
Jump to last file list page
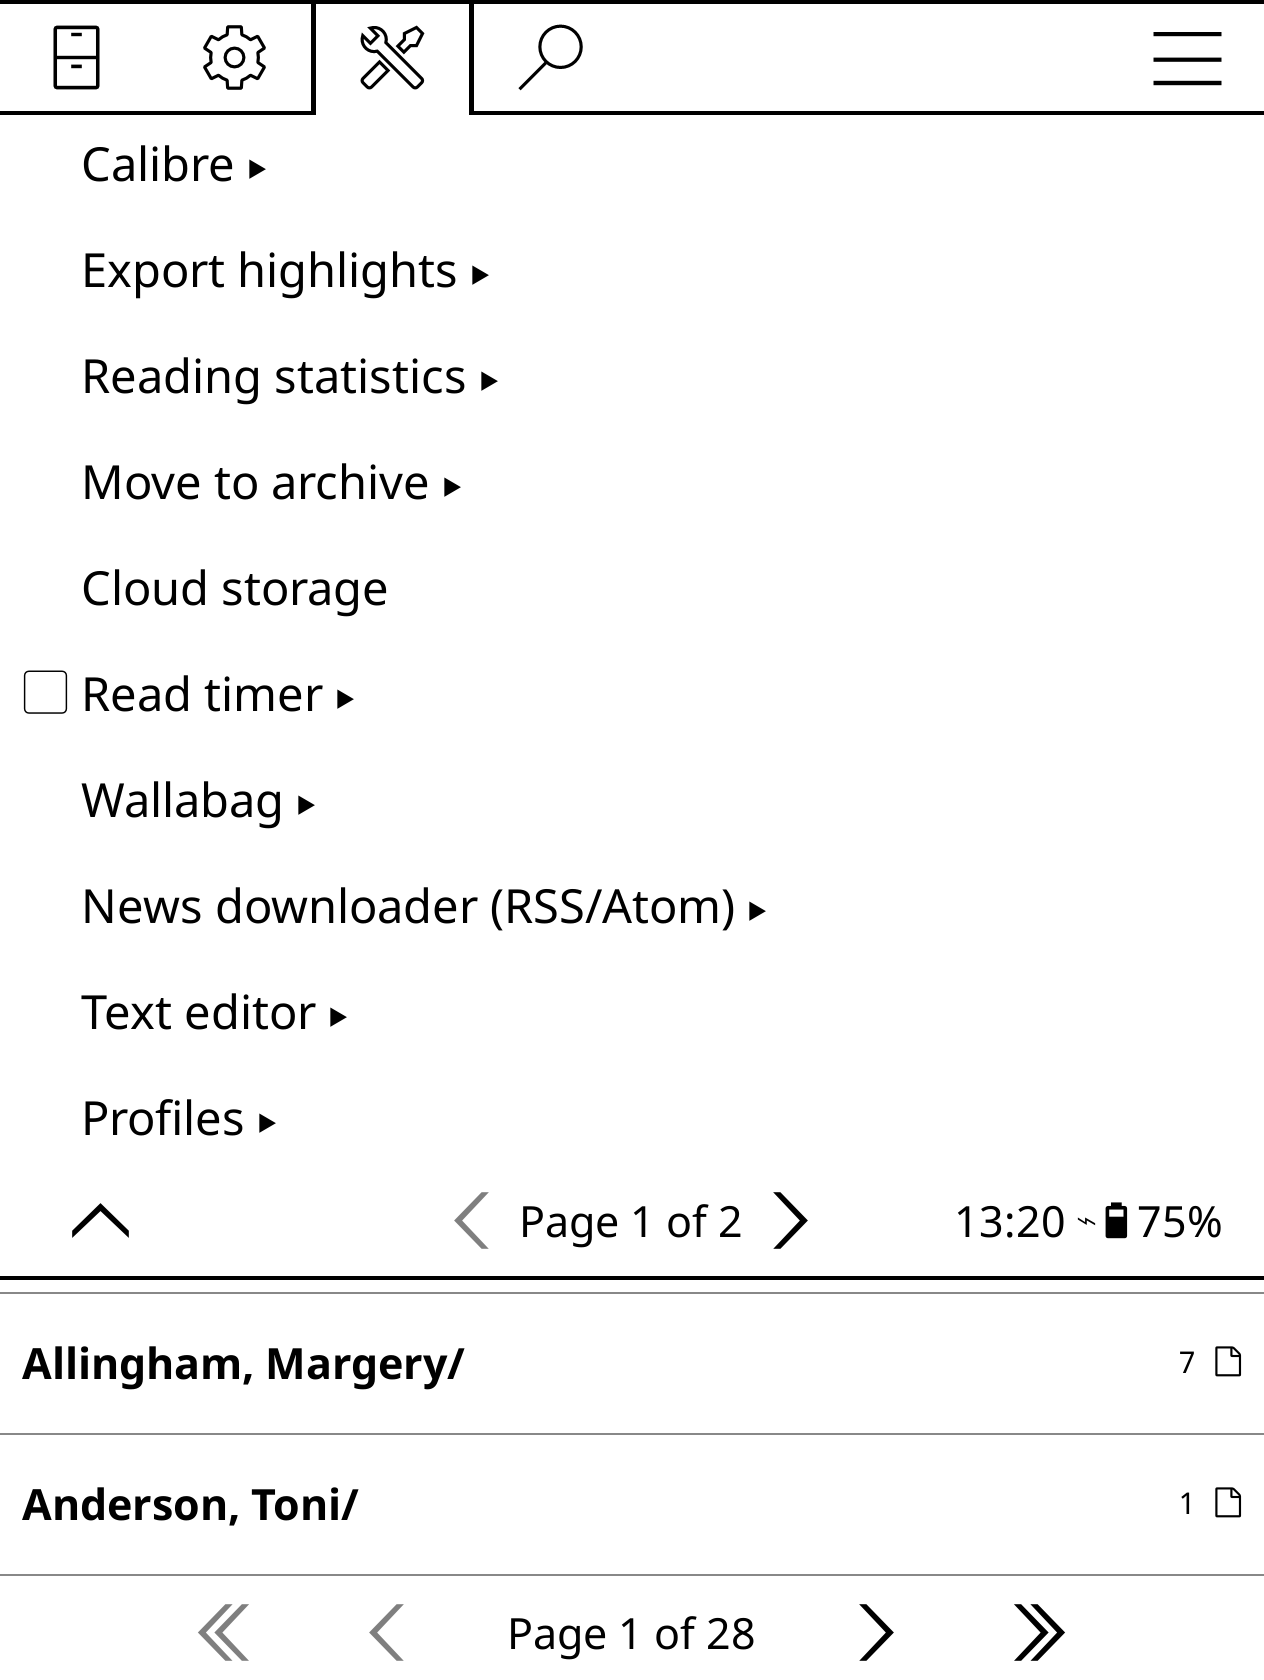[1039, 1633]
